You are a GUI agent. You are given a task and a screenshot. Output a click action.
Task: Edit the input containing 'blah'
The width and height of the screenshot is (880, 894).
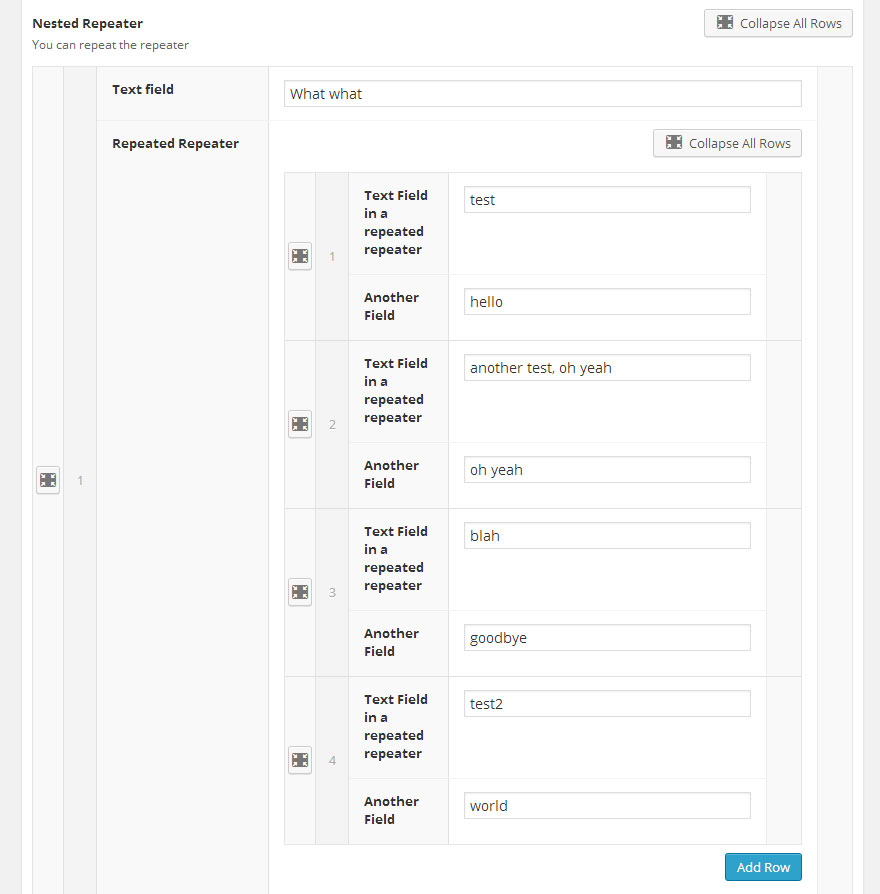(x=607, y=536)
